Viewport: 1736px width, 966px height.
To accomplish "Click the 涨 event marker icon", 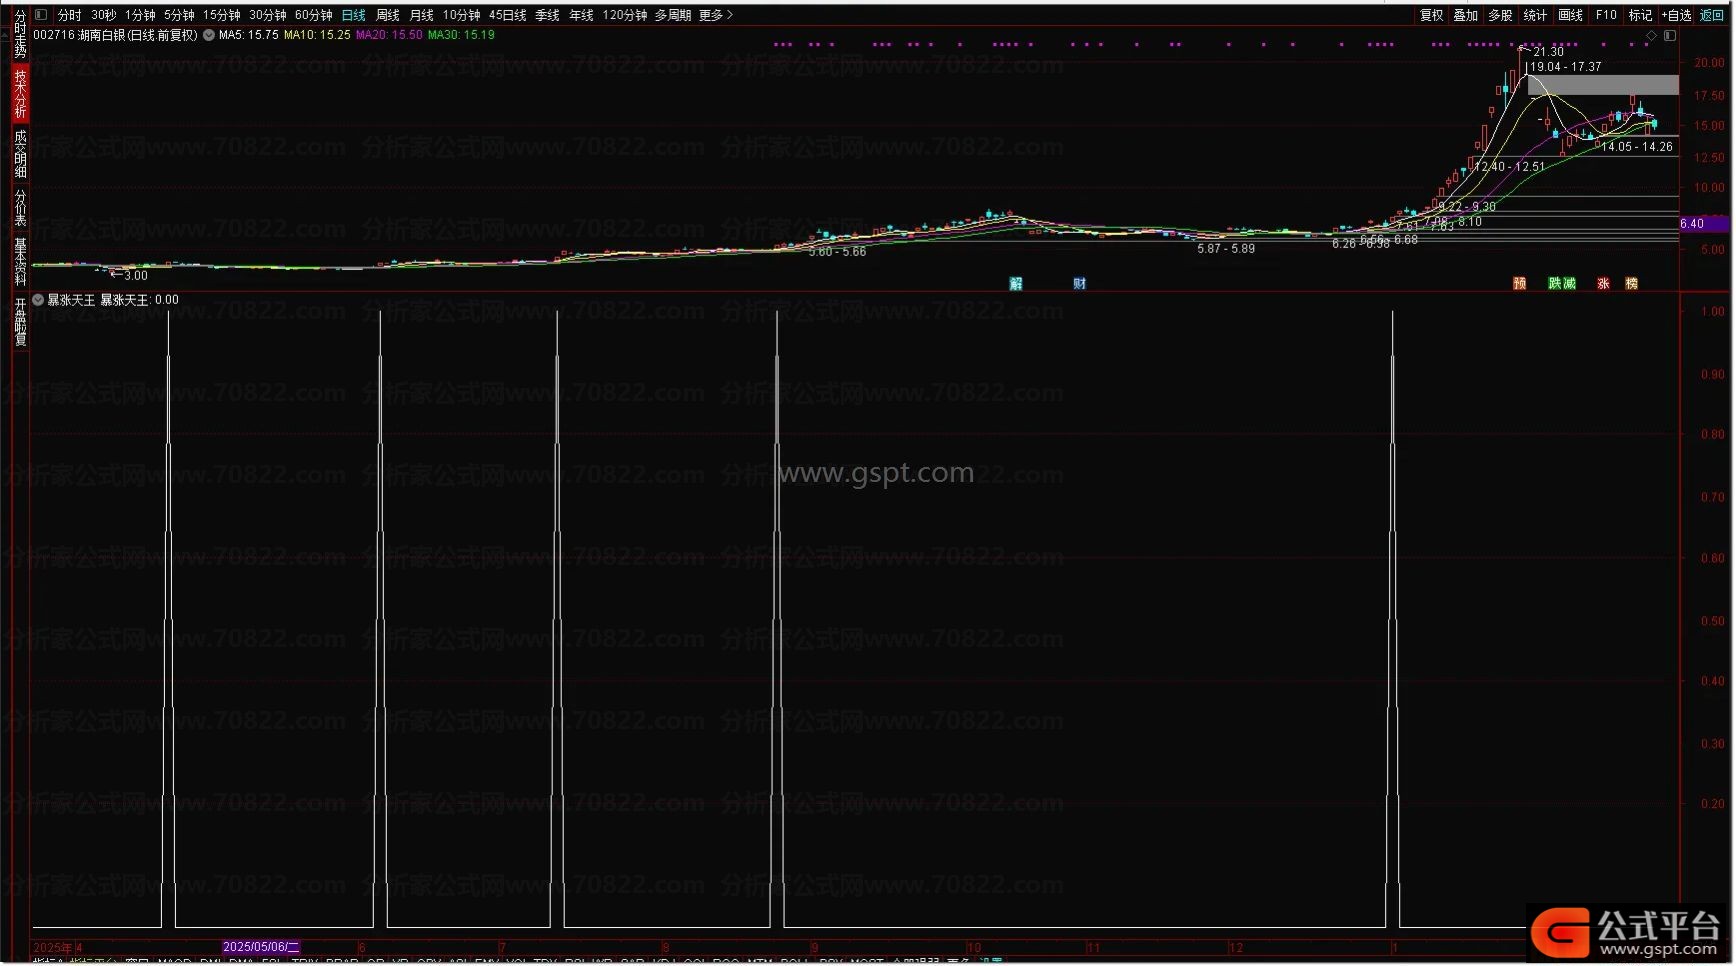I will tap(1603, 284).
